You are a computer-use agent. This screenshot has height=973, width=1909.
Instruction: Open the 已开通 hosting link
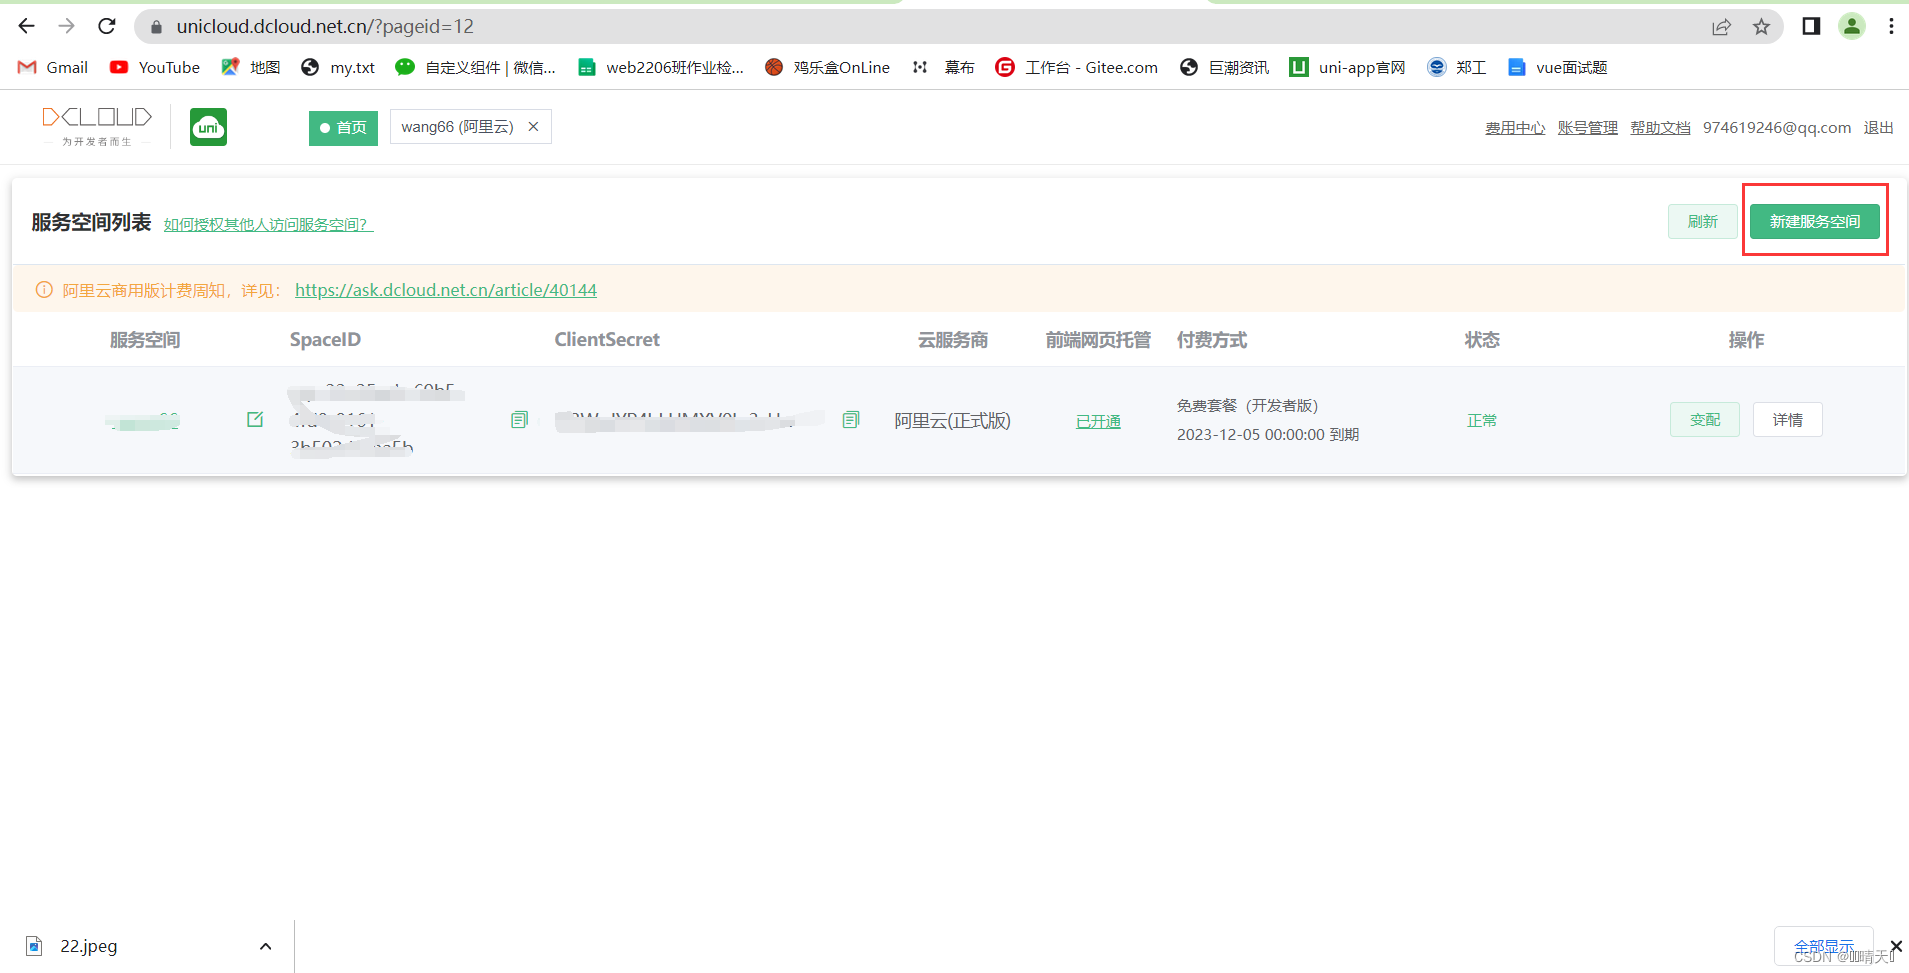pyautogui.click(x=1097, y=421)
